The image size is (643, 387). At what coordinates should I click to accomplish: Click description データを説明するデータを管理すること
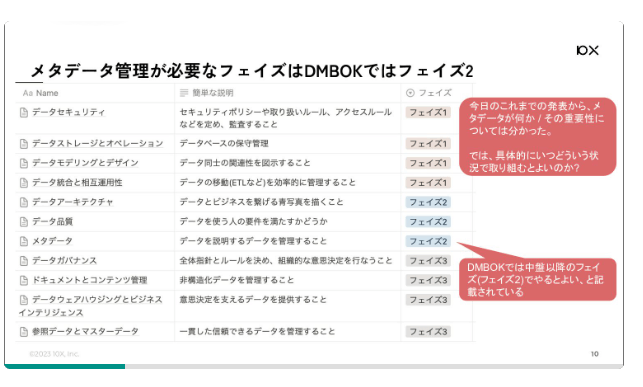coord(253,241)
